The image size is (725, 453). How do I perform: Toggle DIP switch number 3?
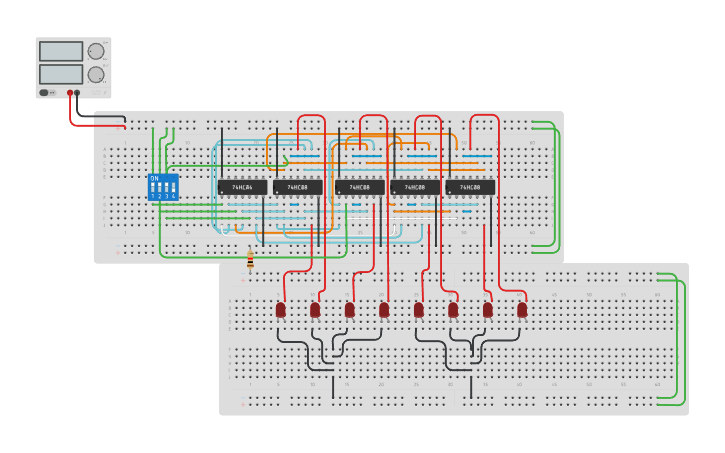point(166,188)
